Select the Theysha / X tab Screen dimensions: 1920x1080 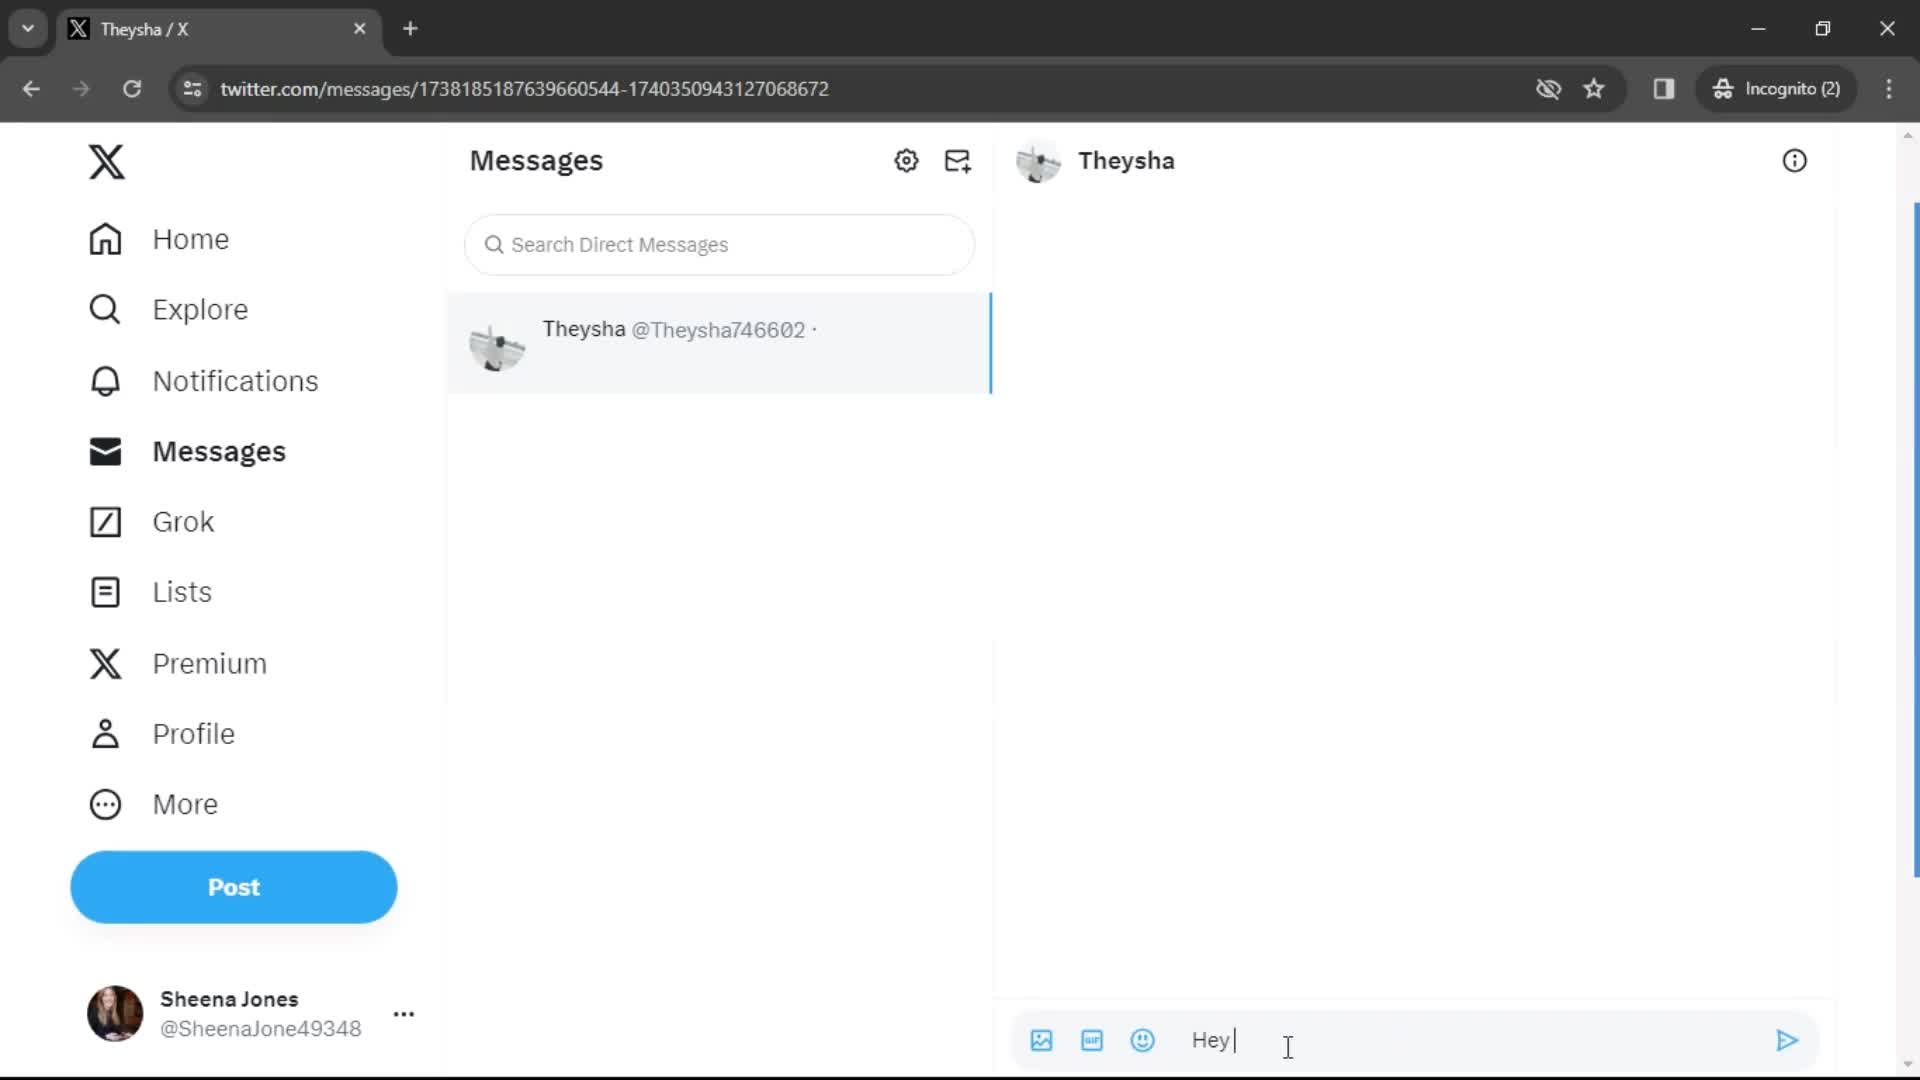point(217,29)
